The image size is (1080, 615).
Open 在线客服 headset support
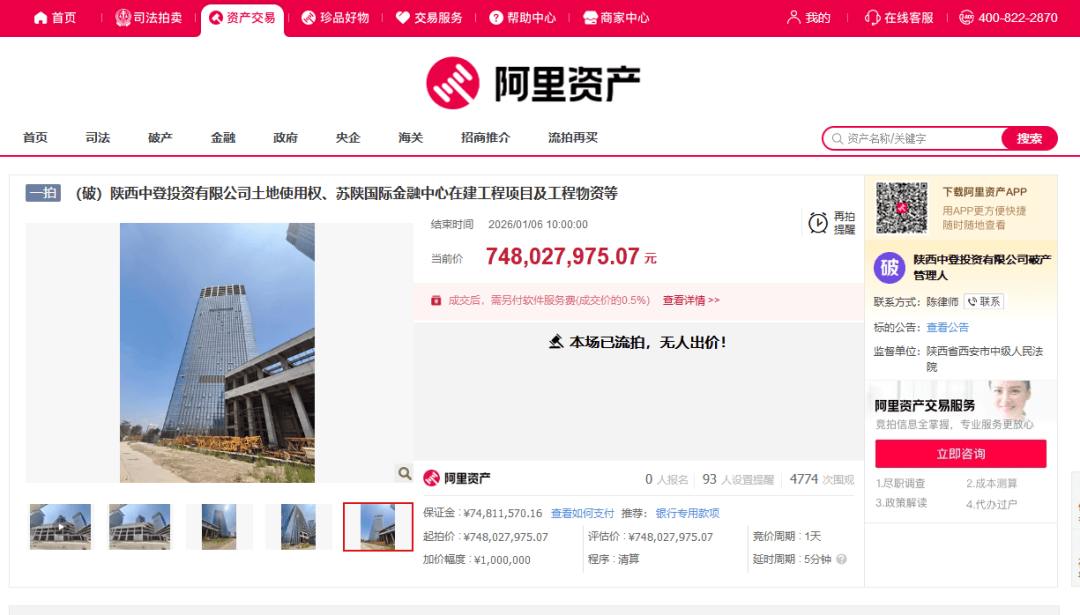coord(898,18)
